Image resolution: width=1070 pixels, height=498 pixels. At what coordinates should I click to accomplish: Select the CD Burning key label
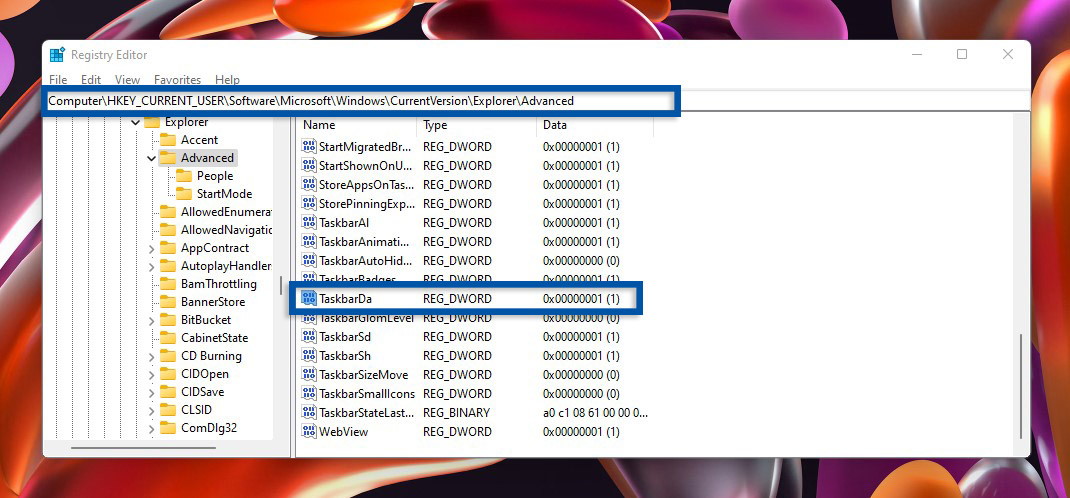click(211, 356)
